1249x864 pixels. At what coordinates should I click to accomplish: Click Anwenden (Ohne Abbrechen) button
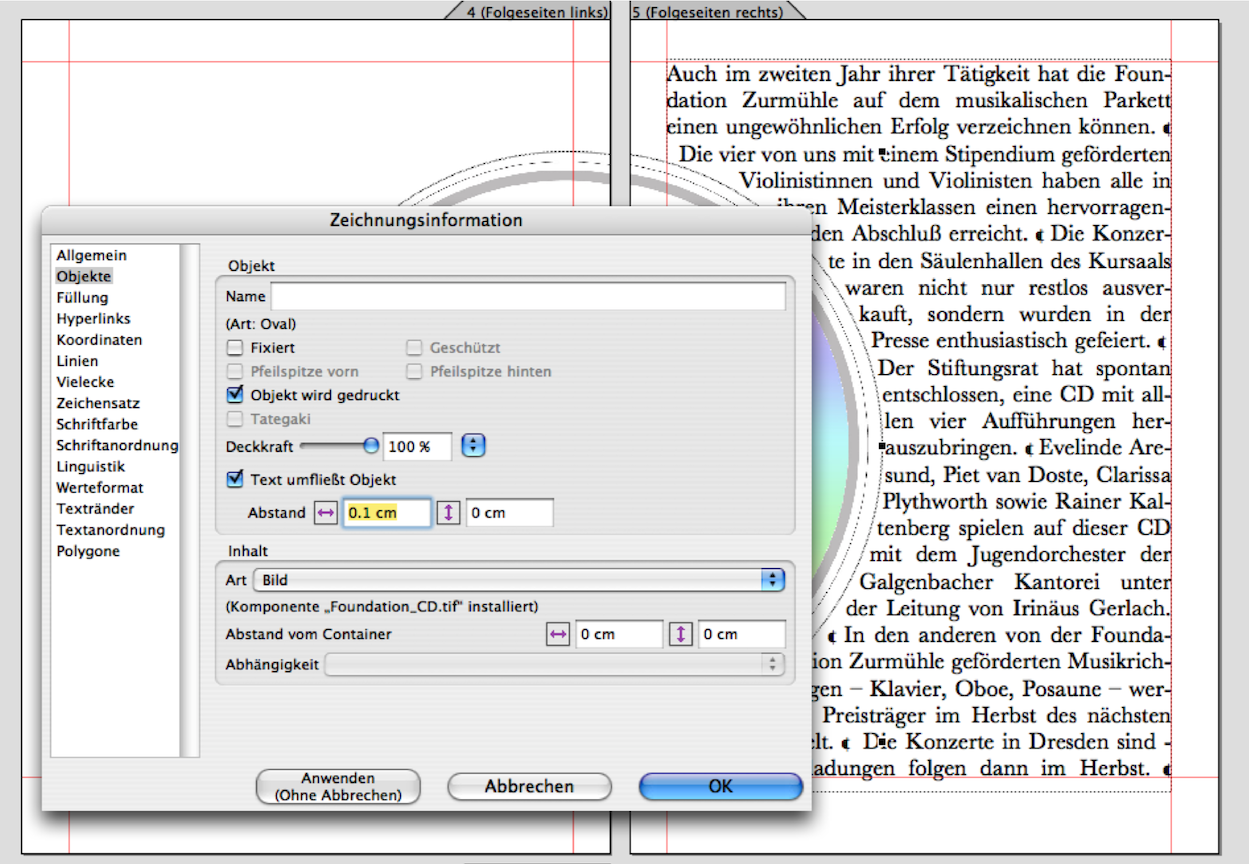click(338, 787)
